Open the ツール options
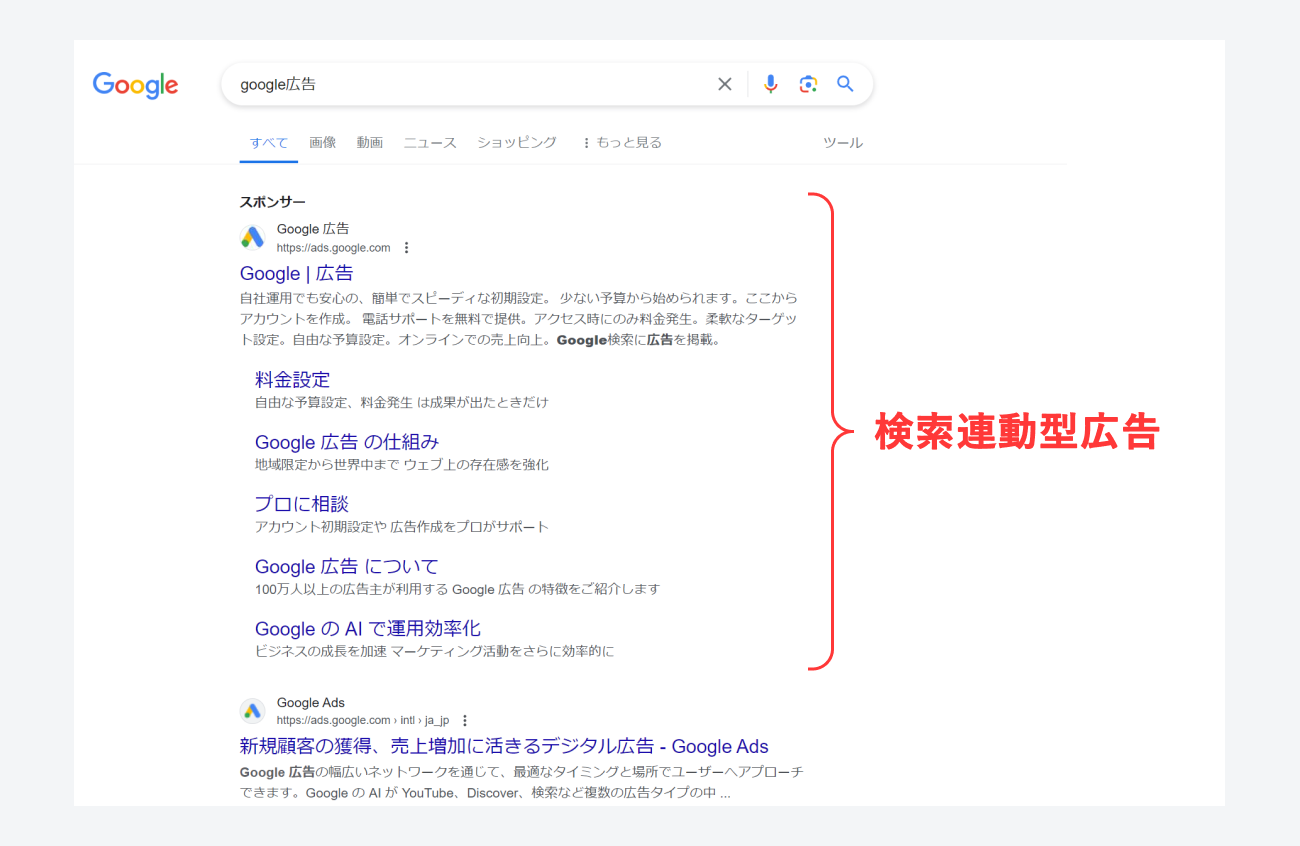Screen dimensions: 1300x846 [x=842, y=142]
